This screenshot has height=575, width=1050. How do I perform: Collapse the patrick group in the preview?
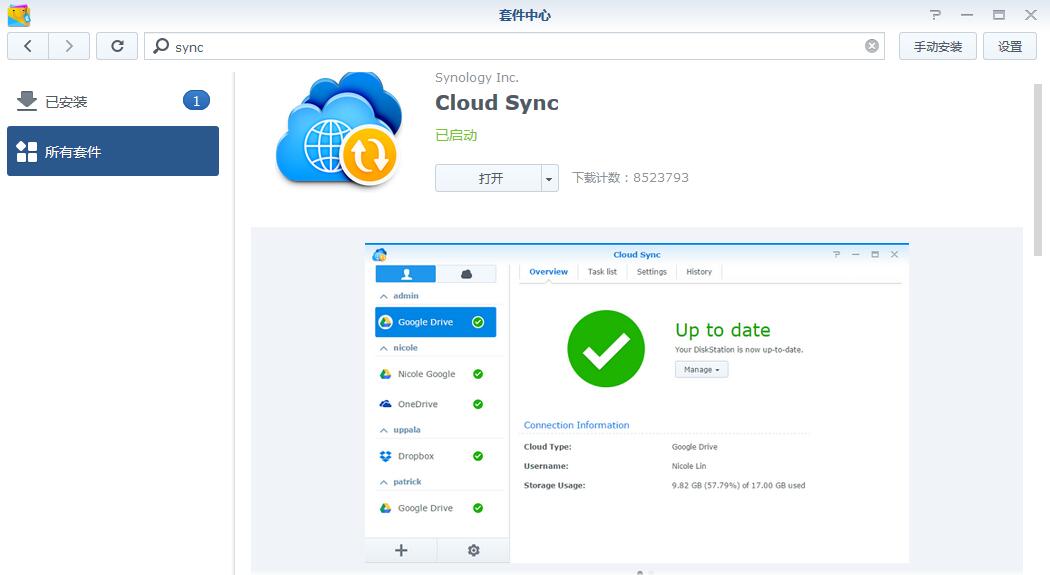(x=384, y=482)
